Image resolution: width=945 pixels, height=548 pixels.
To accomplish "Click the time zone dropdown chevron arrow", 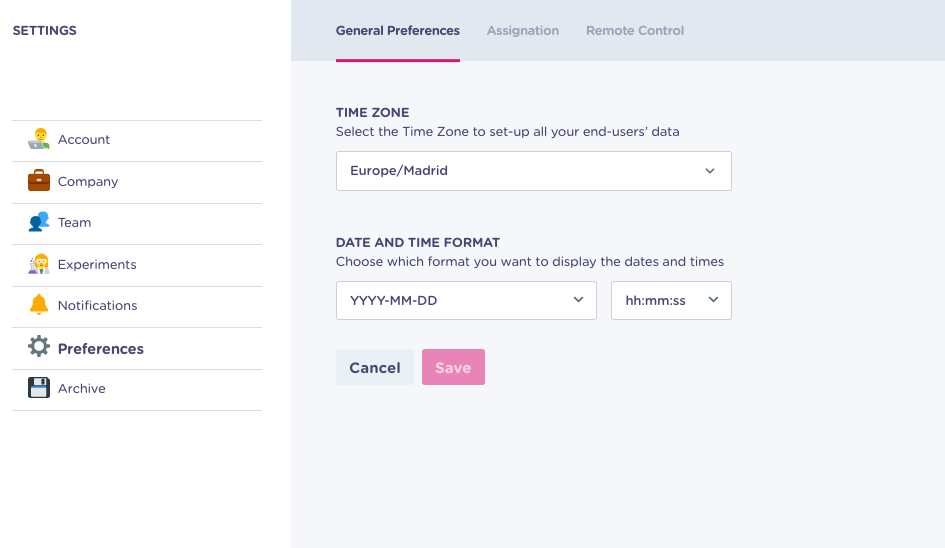I will pos(710,171).
